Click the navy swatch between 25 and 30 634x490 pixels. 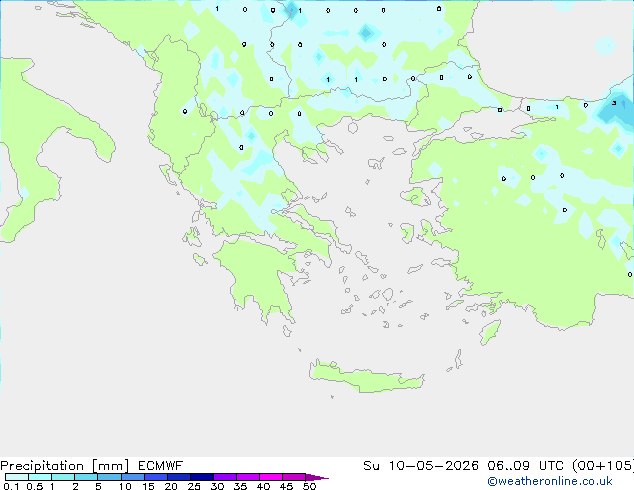tap(201, 477)
